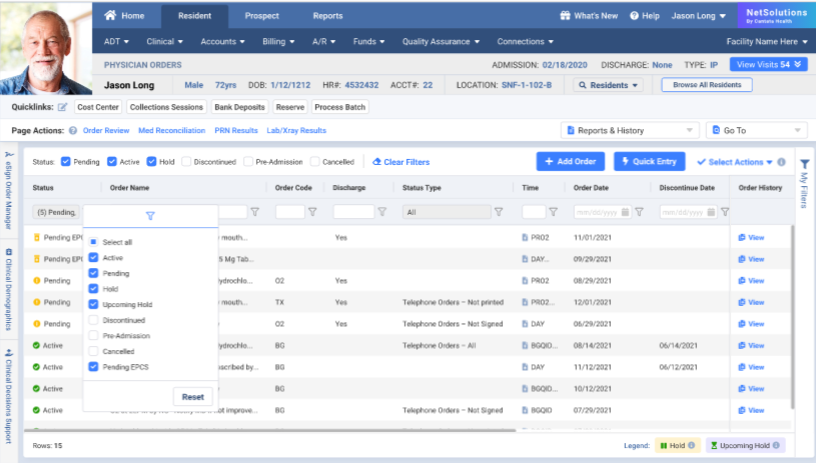Open the My Filters side panel icon
The image size is (816, 463).
tap(805, 165)
